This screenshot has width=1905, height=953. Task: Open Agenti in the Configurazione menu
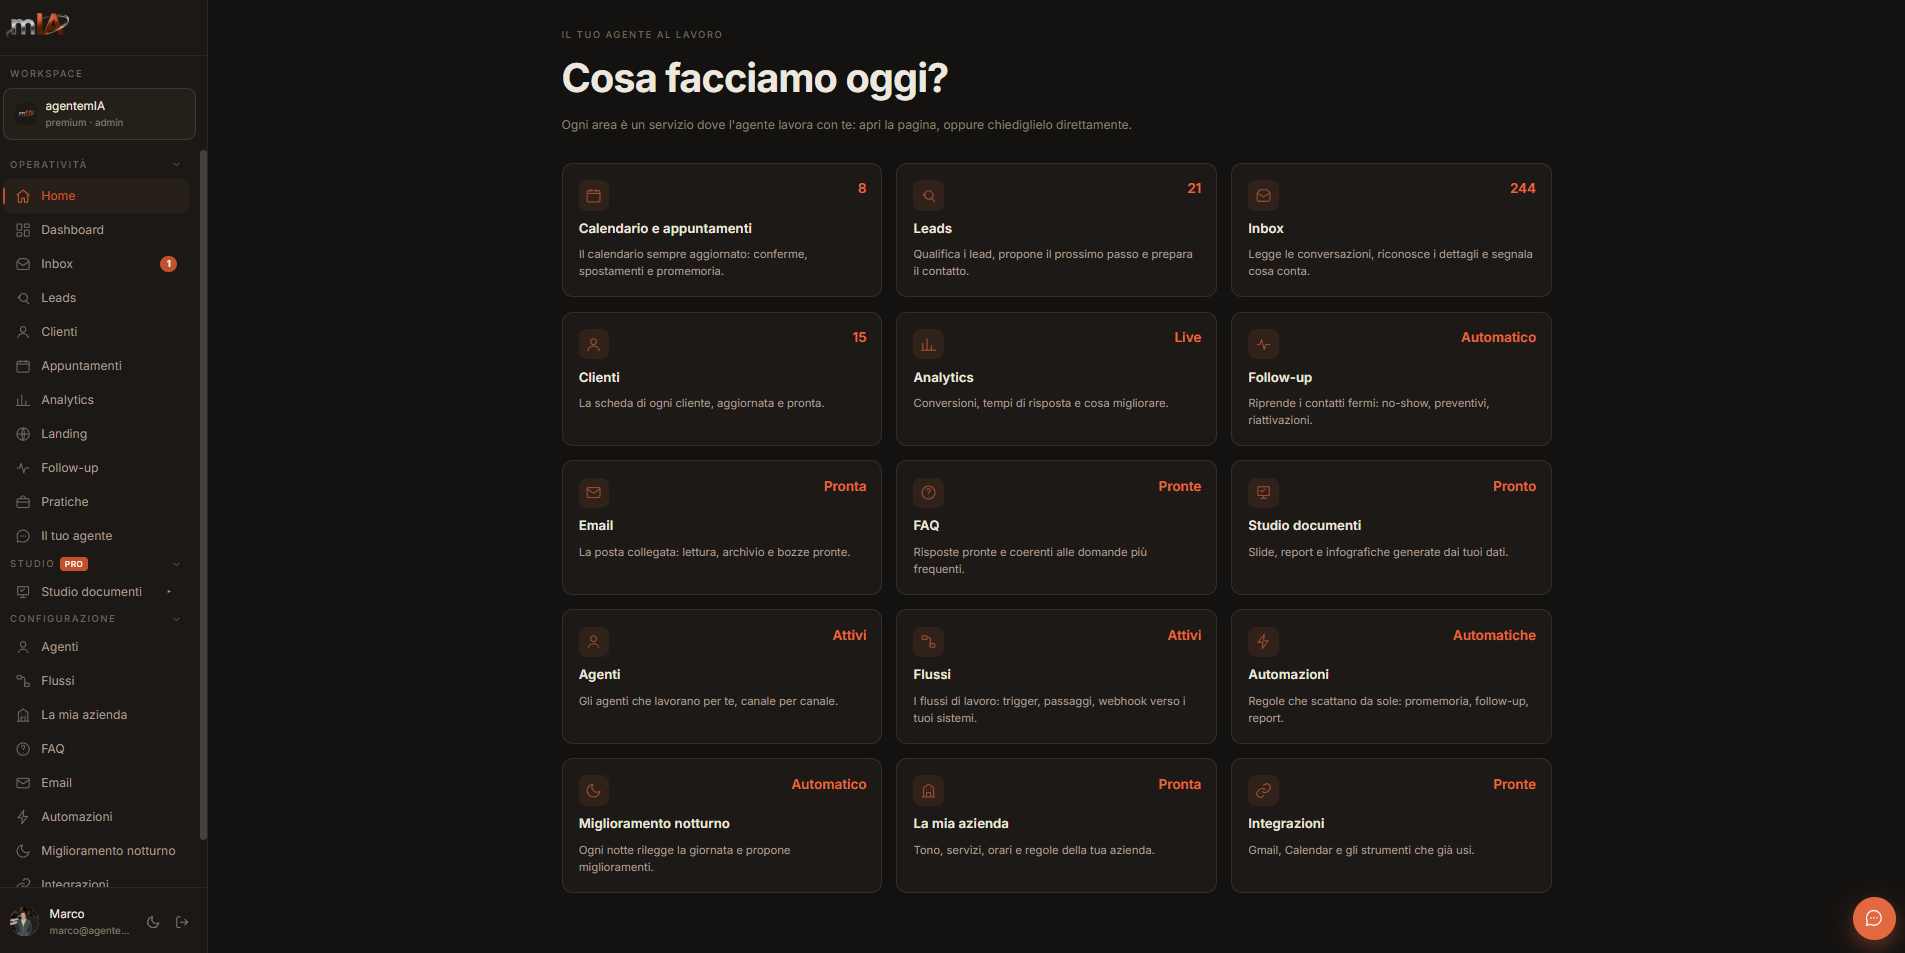(x=96, y=647)
